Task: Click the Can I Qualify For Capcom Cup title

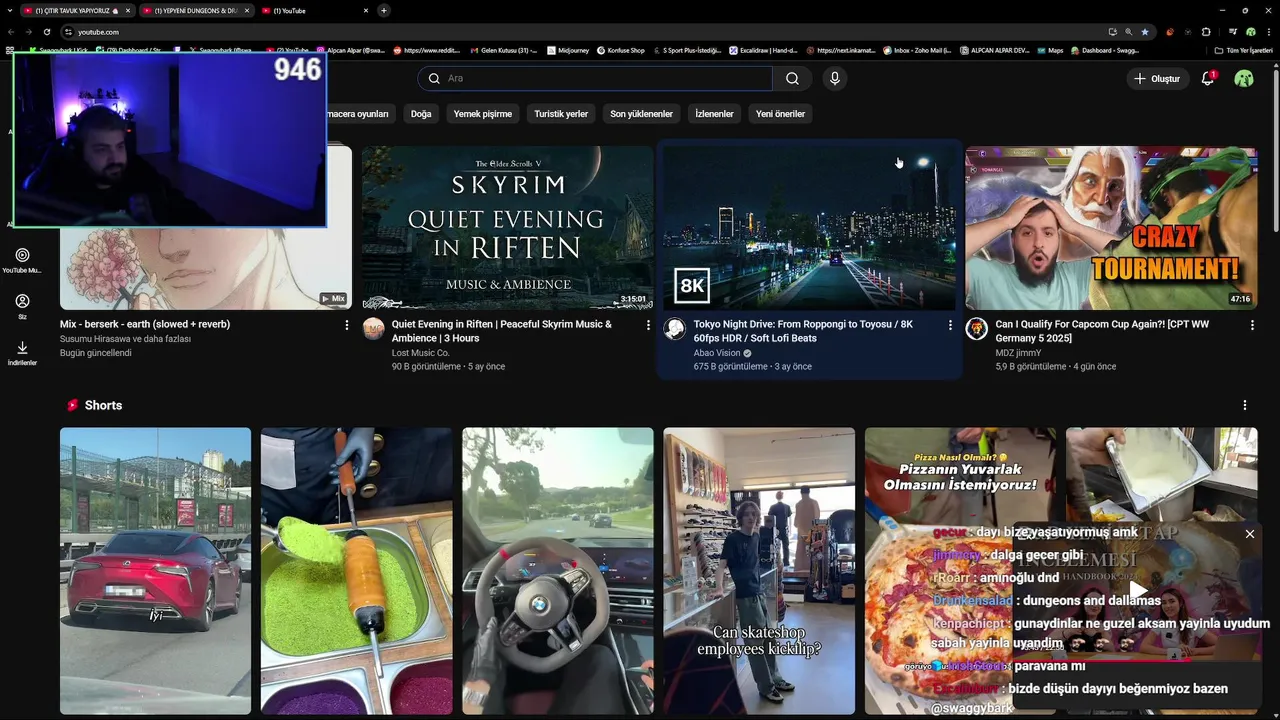Action: pos(1102,331)
